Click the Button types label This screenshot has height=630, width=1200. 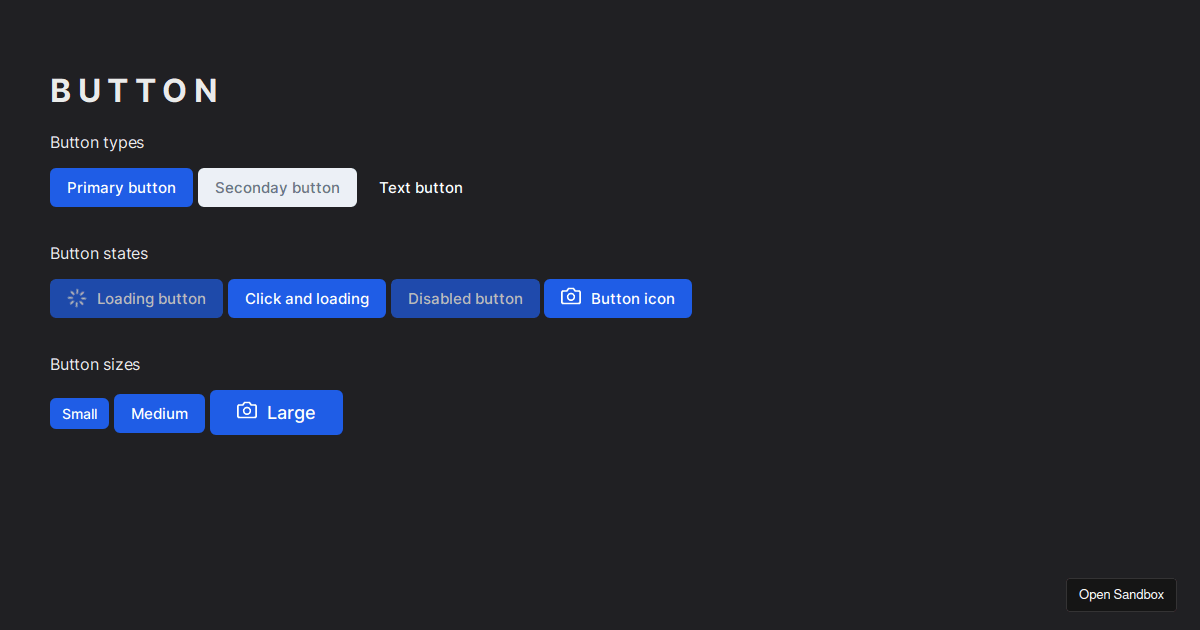click(97, 143)
